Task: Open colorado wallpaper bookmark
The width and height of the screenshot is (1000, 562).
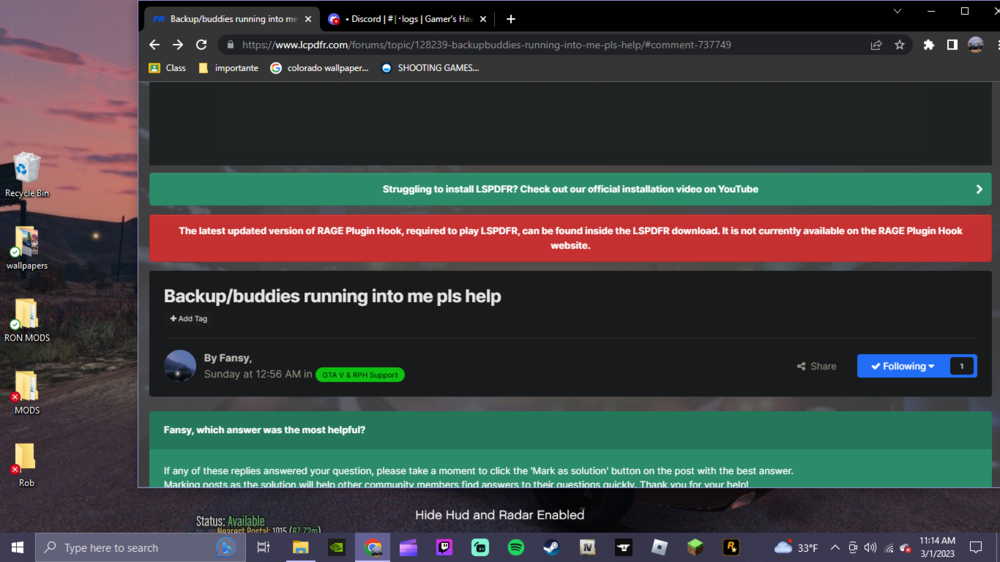Action: click(x=320, y=68)
